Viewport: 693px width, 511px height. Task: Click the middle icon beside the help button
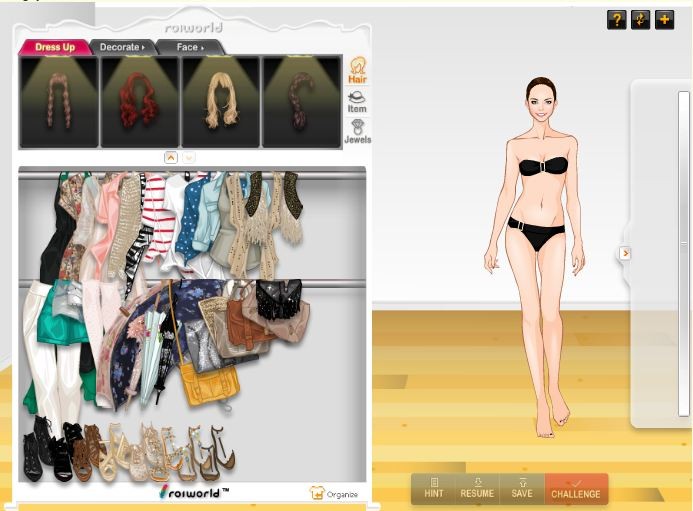[641, 20]
